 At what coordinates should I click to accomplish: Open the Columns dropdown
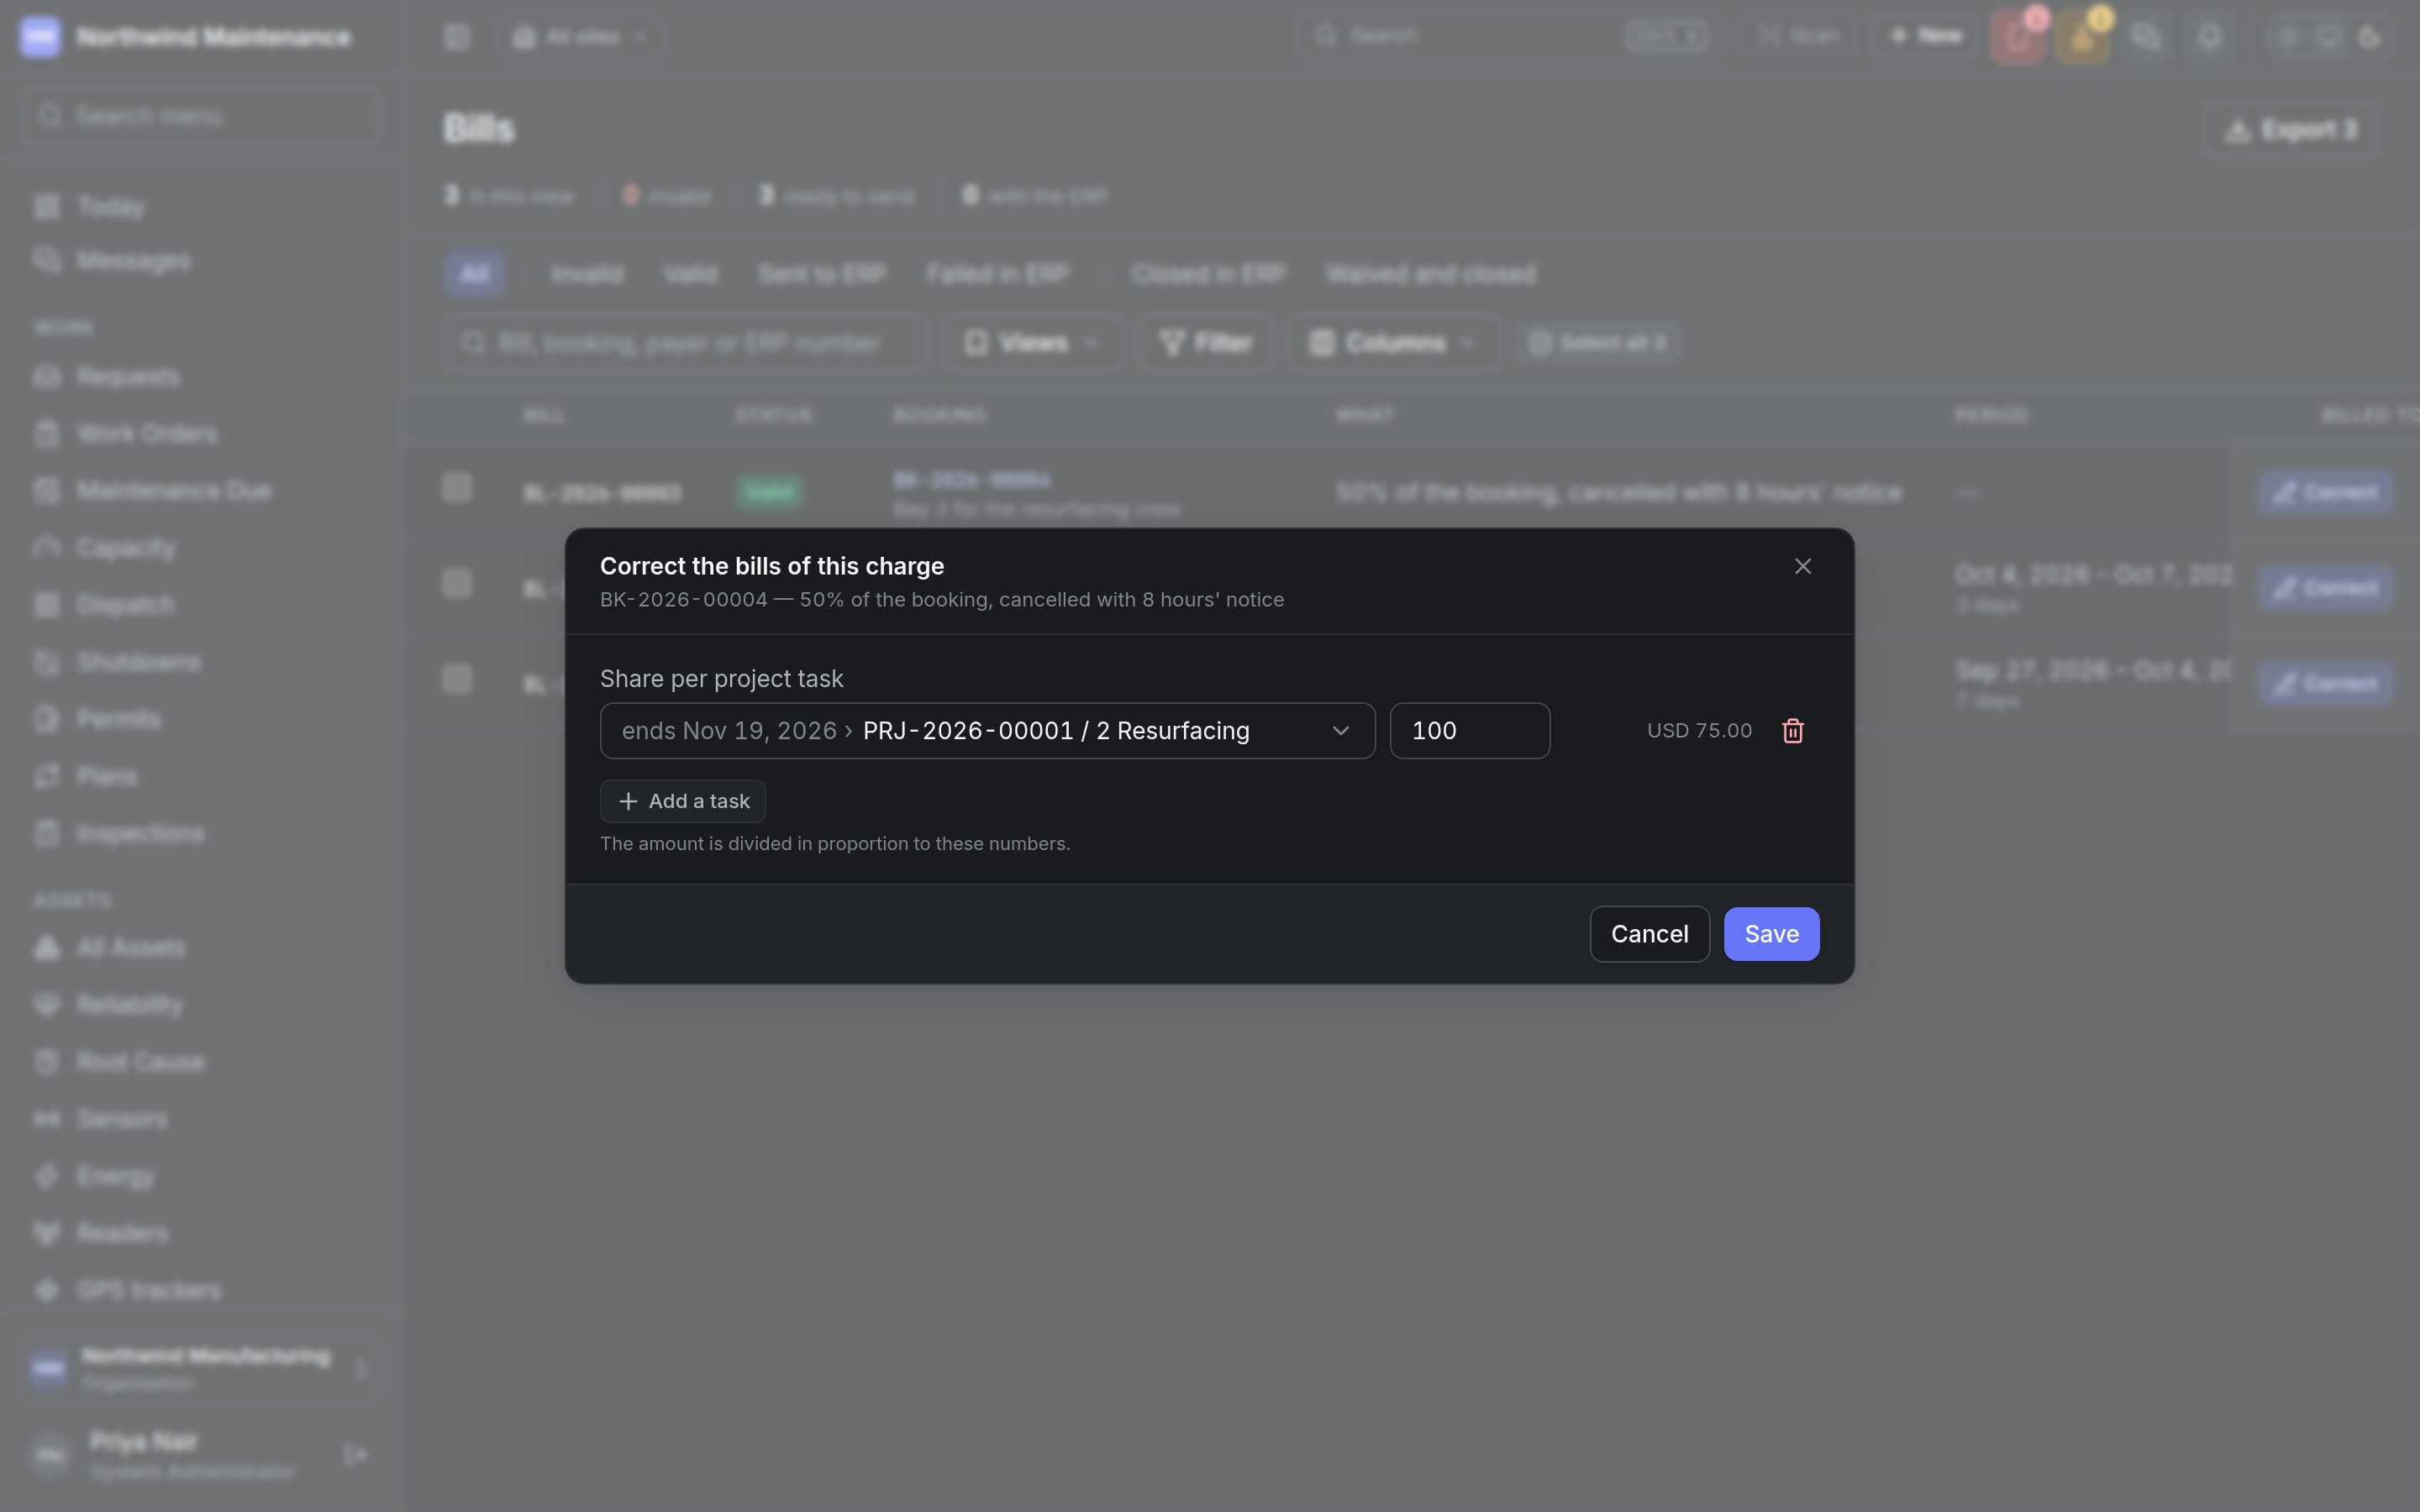(x=1393, y=343)
